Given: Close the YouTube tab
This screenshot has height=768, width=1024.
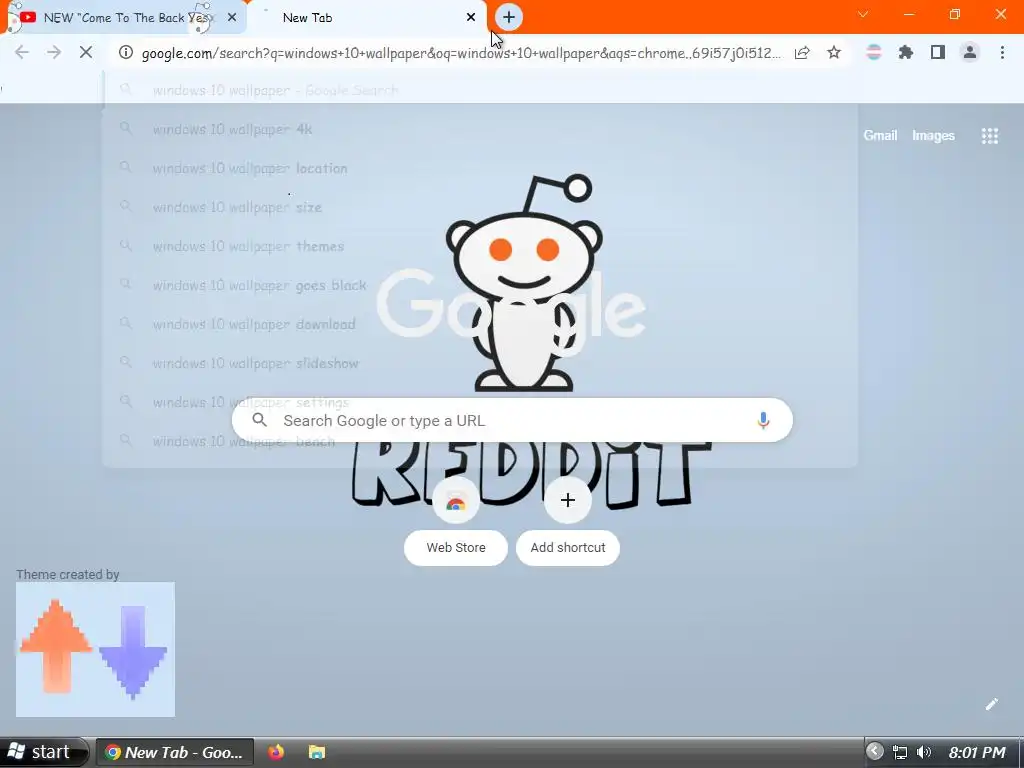Looking at the screenshot, I should (232, 18).
